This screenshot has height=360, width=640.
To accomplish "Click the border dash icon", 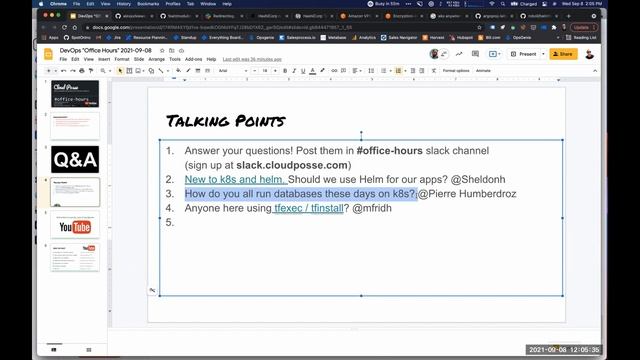I will (207, 71).
